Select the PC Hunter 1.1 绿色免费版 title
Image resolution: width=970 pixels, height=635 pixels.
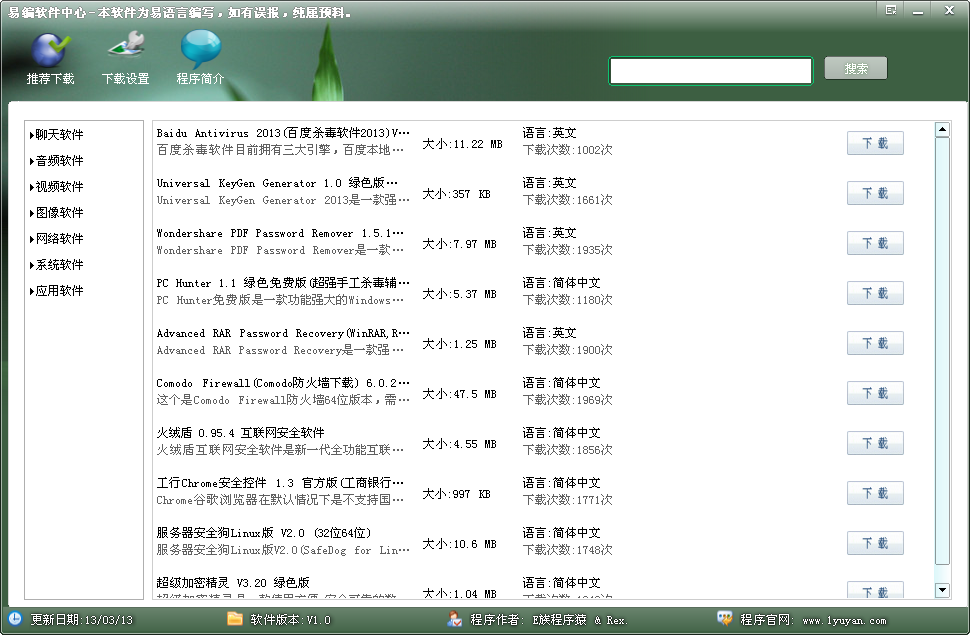point(283,283)
